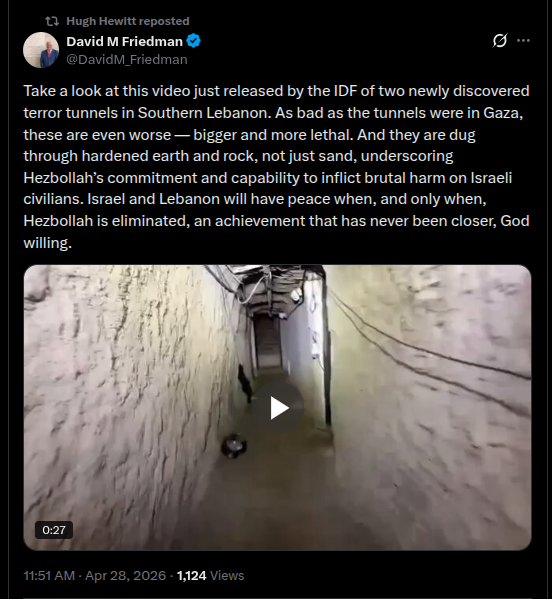Click the Apr 28, 2026 date
This screenshot has height=599, width=552.
(x=125, y=575)
